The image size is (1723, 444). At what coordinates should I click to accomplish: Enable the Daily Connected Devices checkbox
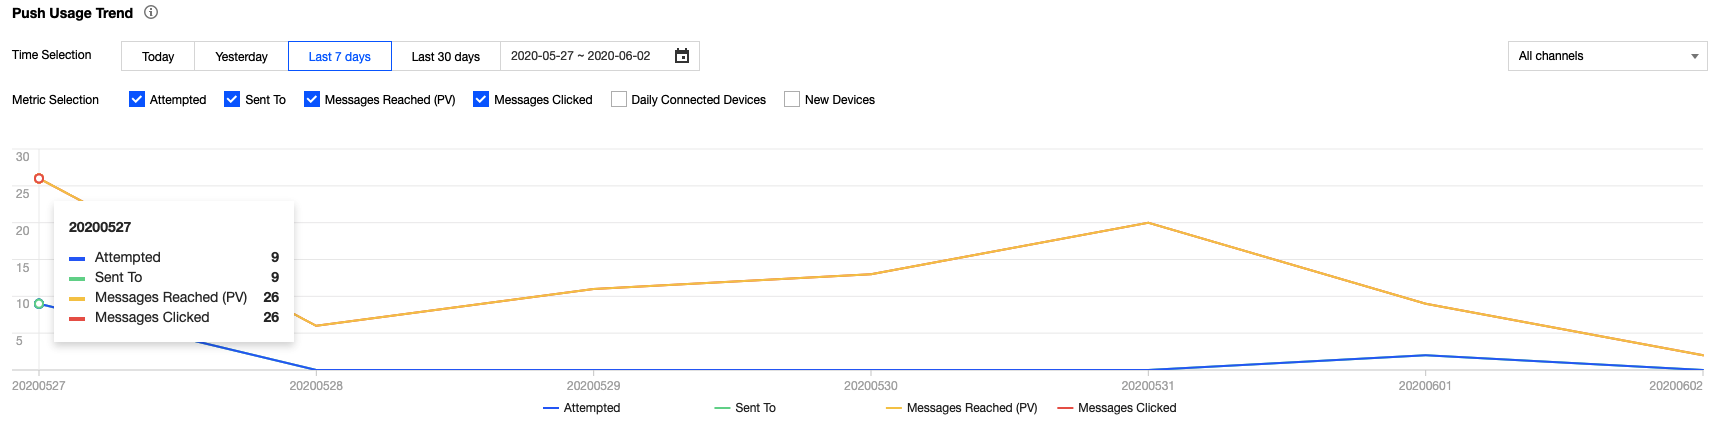(619, 99)
